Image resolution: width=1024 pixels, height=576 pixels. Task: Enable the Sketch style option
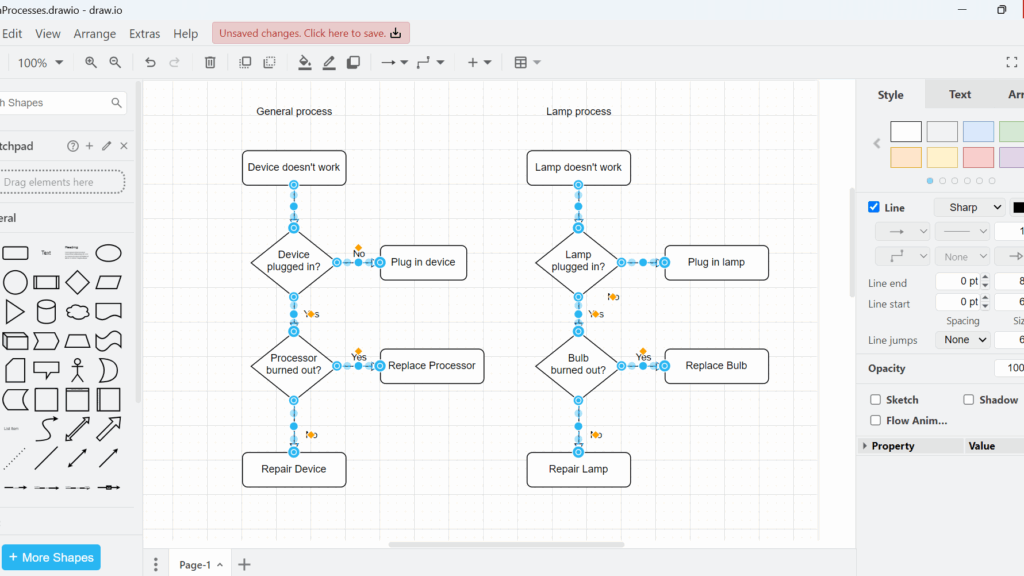coord(877,399)
